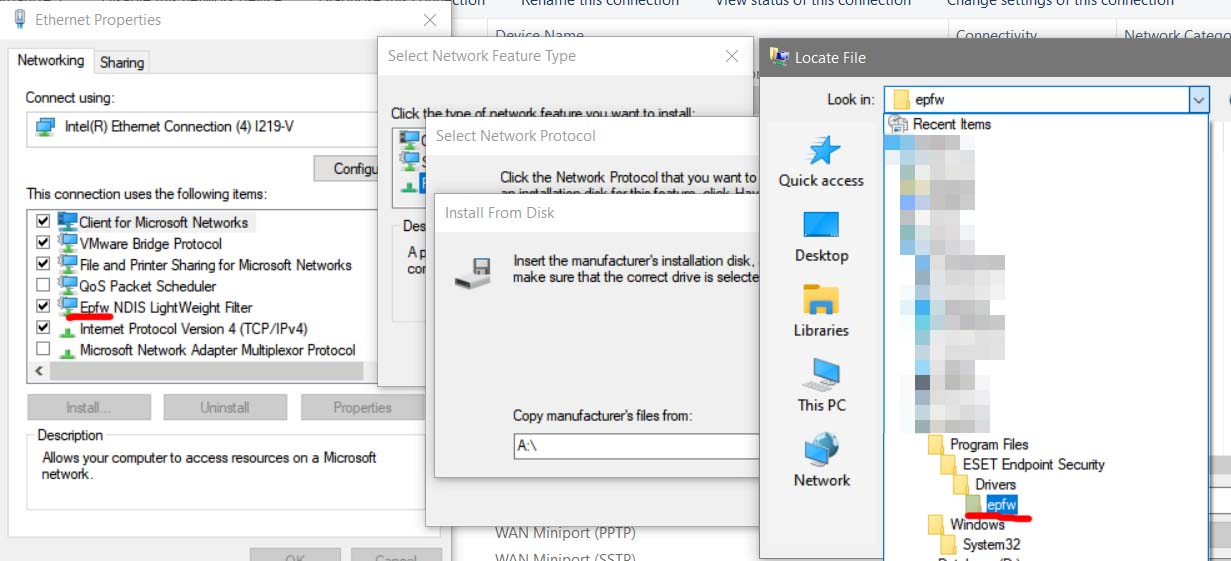Image resolution: width=1231 pixels, height=561 pixels.
Task: Click the Recent Items icon in dropdown
Action: tap(898, 124)
